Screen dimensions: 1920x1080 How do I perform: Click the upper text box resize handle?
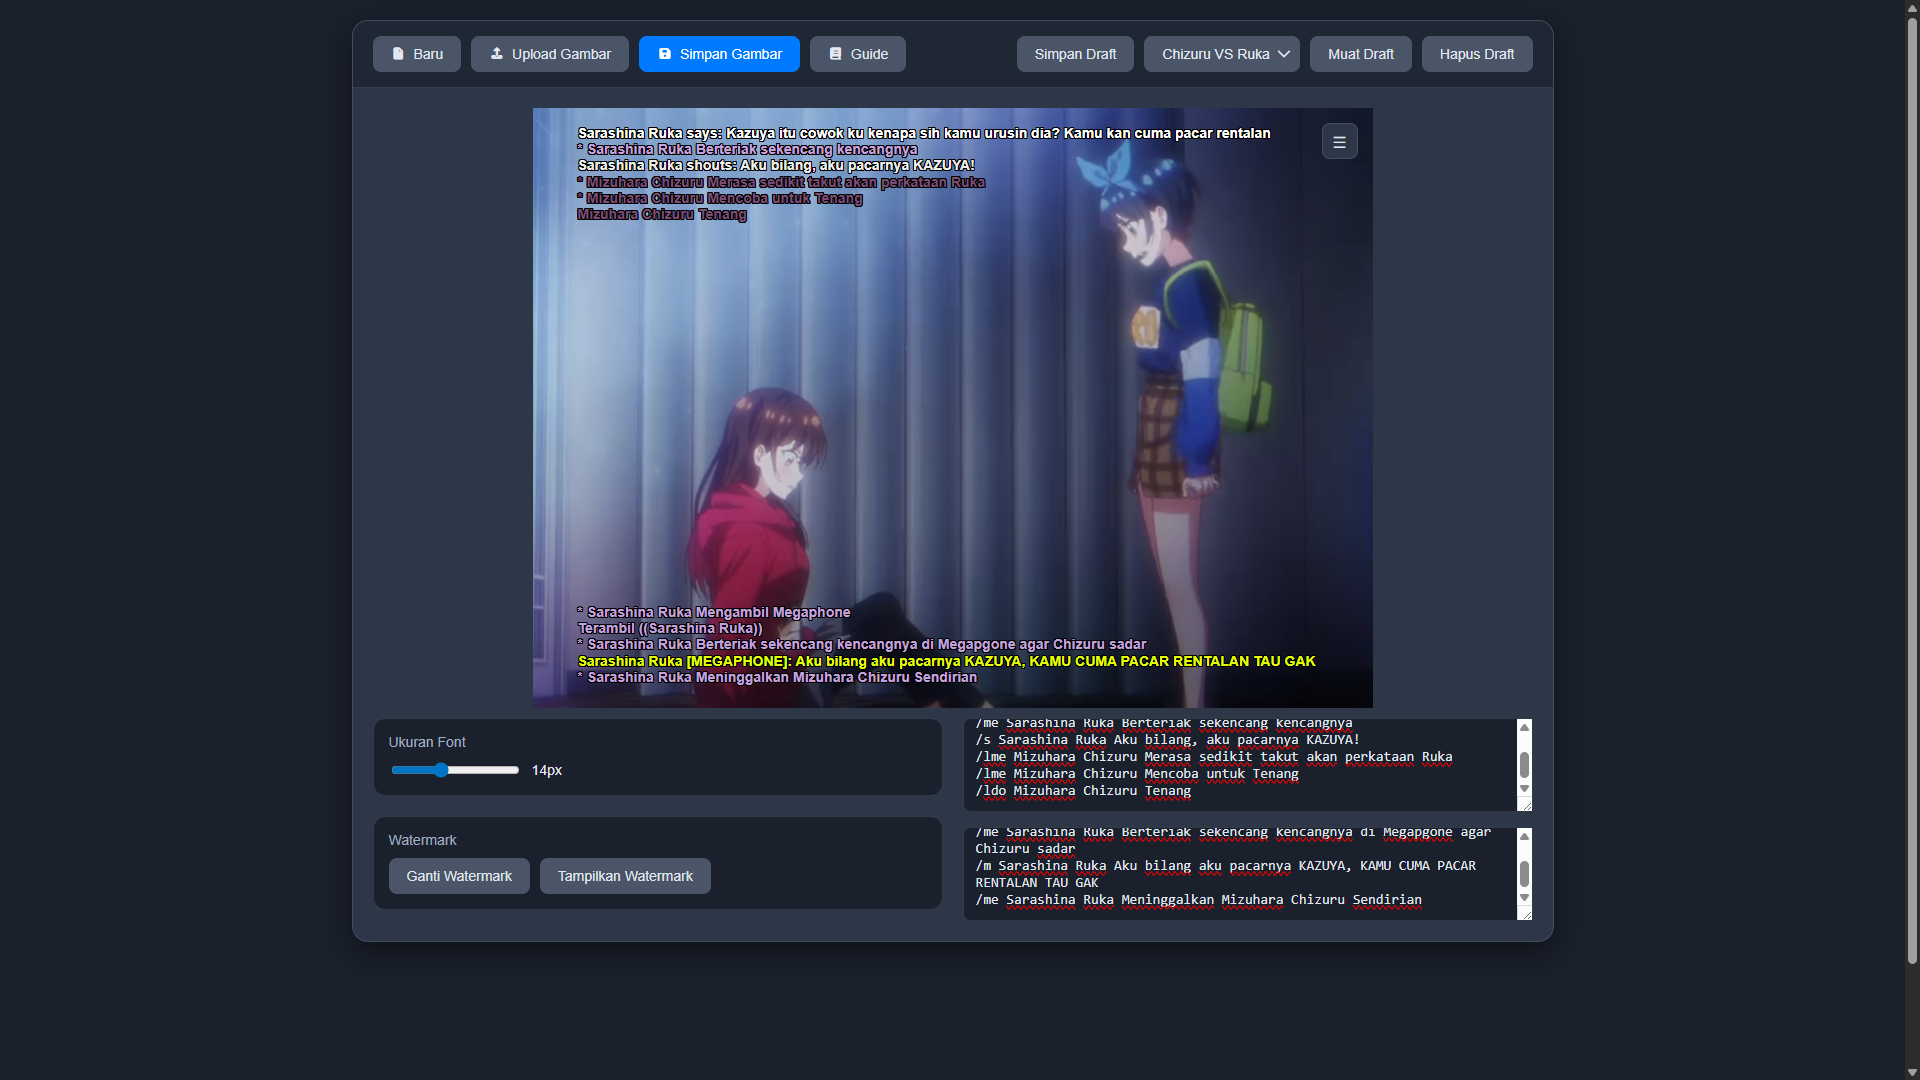pos(1525,805)
